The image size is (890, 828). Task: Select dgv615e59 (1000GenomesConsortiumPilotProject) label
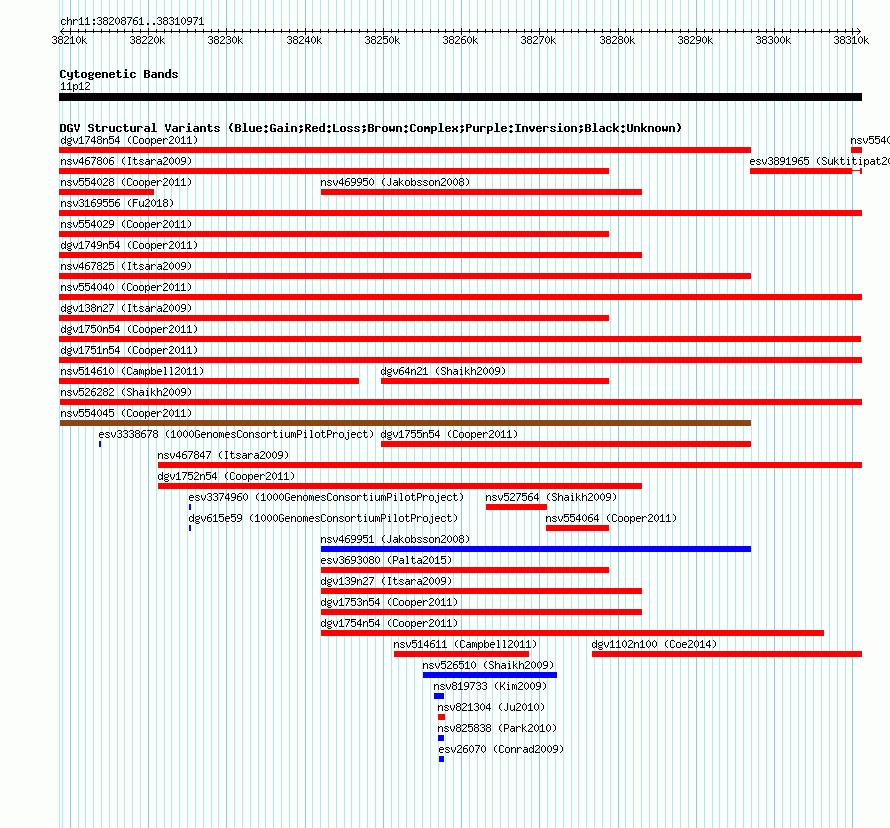(323, 518)
